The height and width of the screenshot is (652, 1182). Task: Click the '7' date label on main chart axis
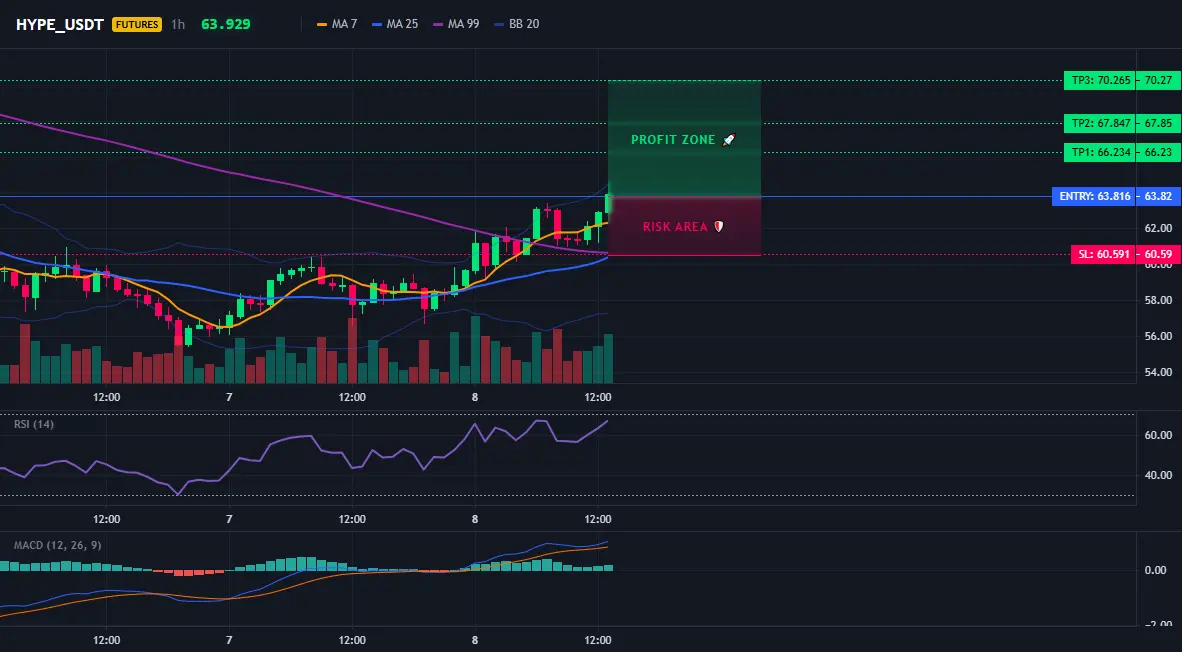click(229, 396)
